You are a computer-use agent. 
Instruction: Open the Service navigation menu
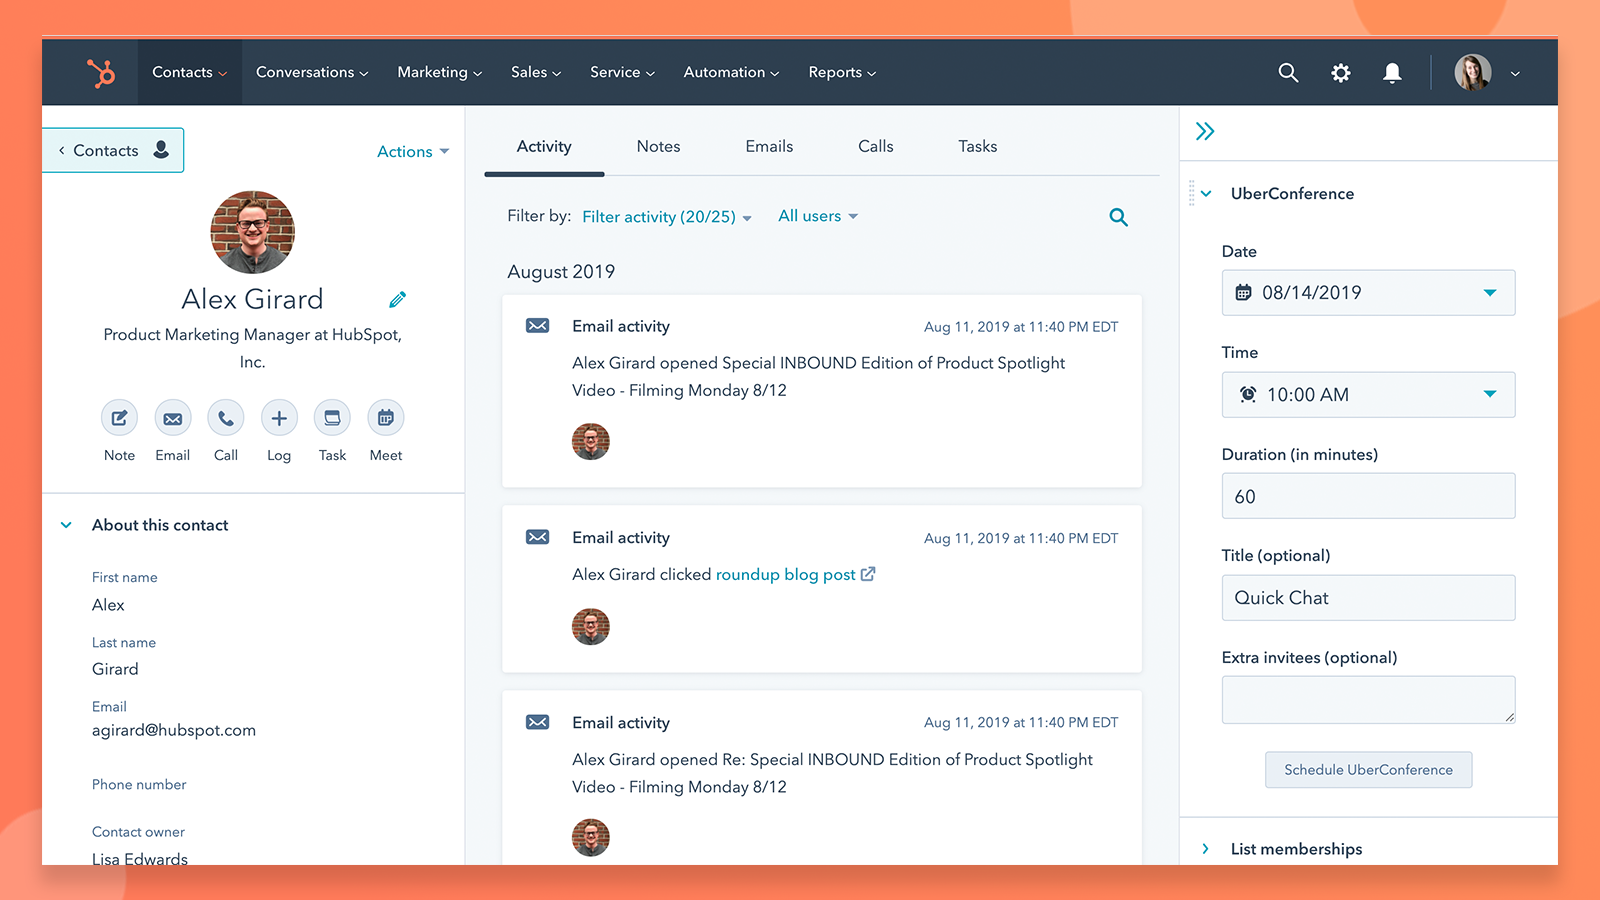622,72
